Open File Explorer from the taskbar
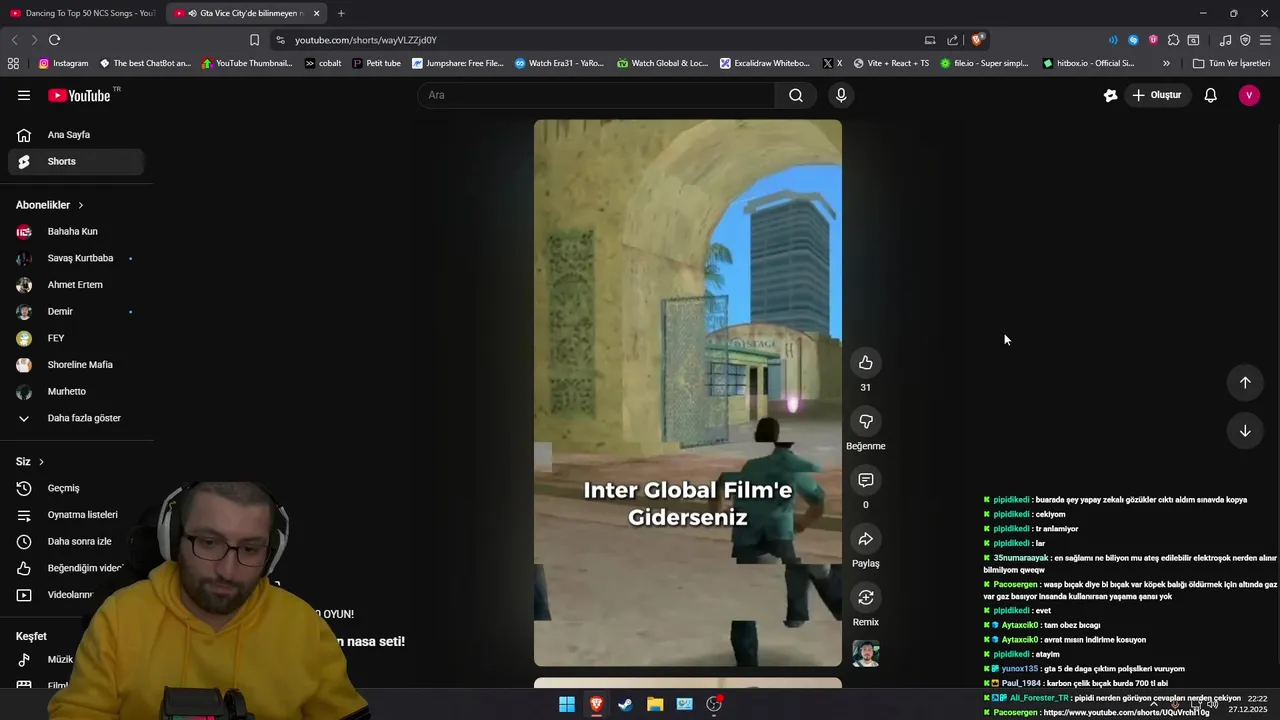 pyautogui.click(x=655, y=704)
